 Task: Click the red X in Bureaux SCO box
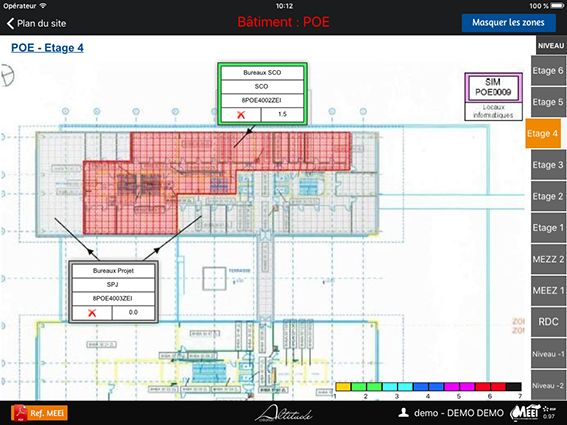(x=241, y=115)
